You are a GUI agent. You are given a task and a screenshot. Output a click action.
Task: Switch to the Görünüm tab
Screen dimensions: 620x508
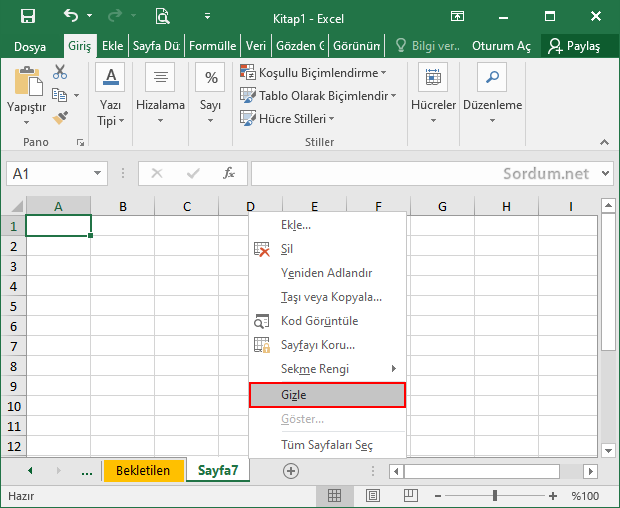[356, 46]
